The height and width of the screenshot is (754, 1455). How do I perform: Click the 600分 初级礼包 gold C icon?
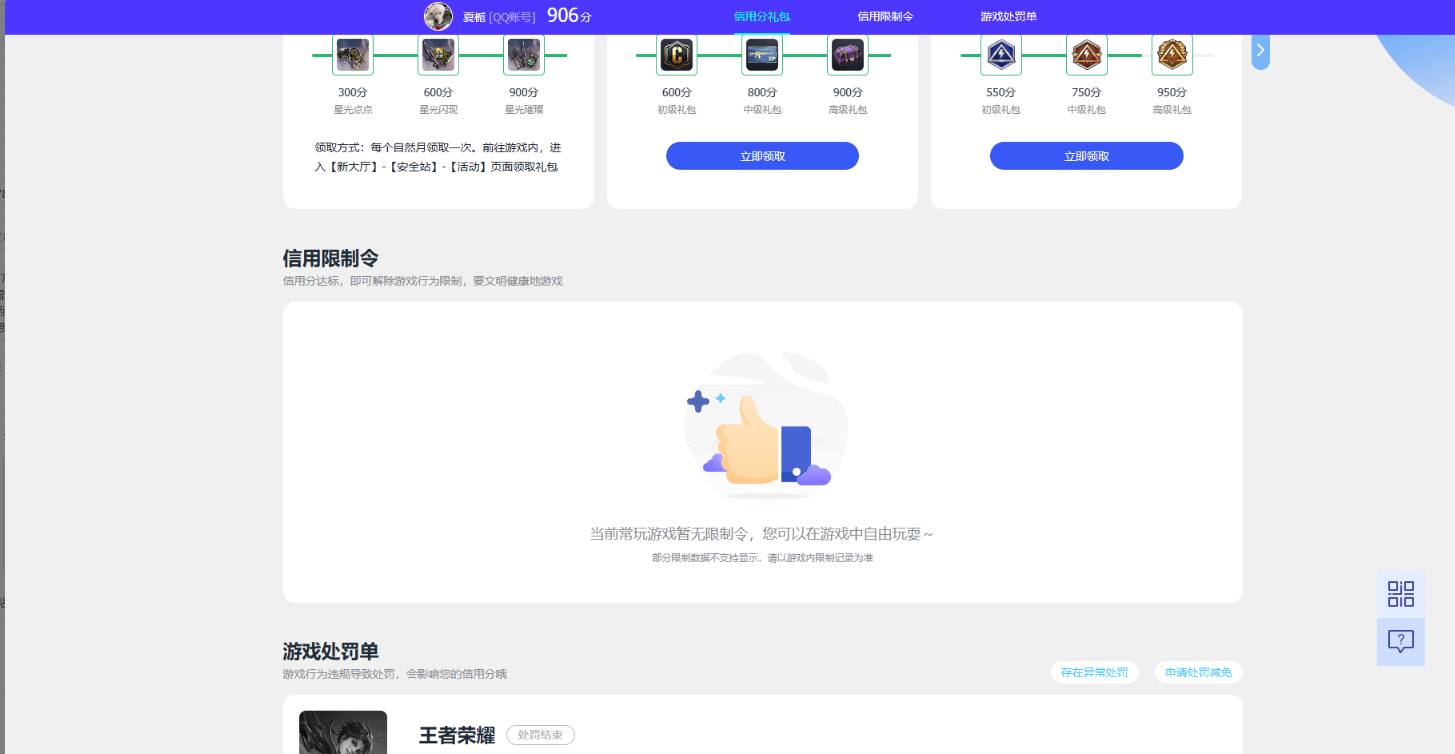point(677,55)
